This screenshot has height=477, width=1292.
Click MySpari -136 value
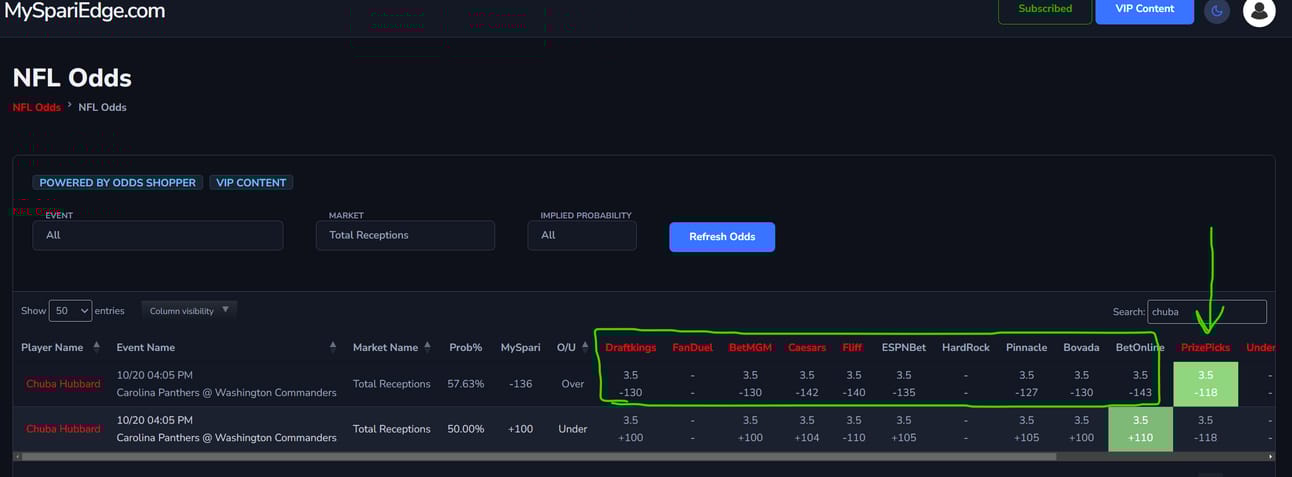(x=520, y=384)
